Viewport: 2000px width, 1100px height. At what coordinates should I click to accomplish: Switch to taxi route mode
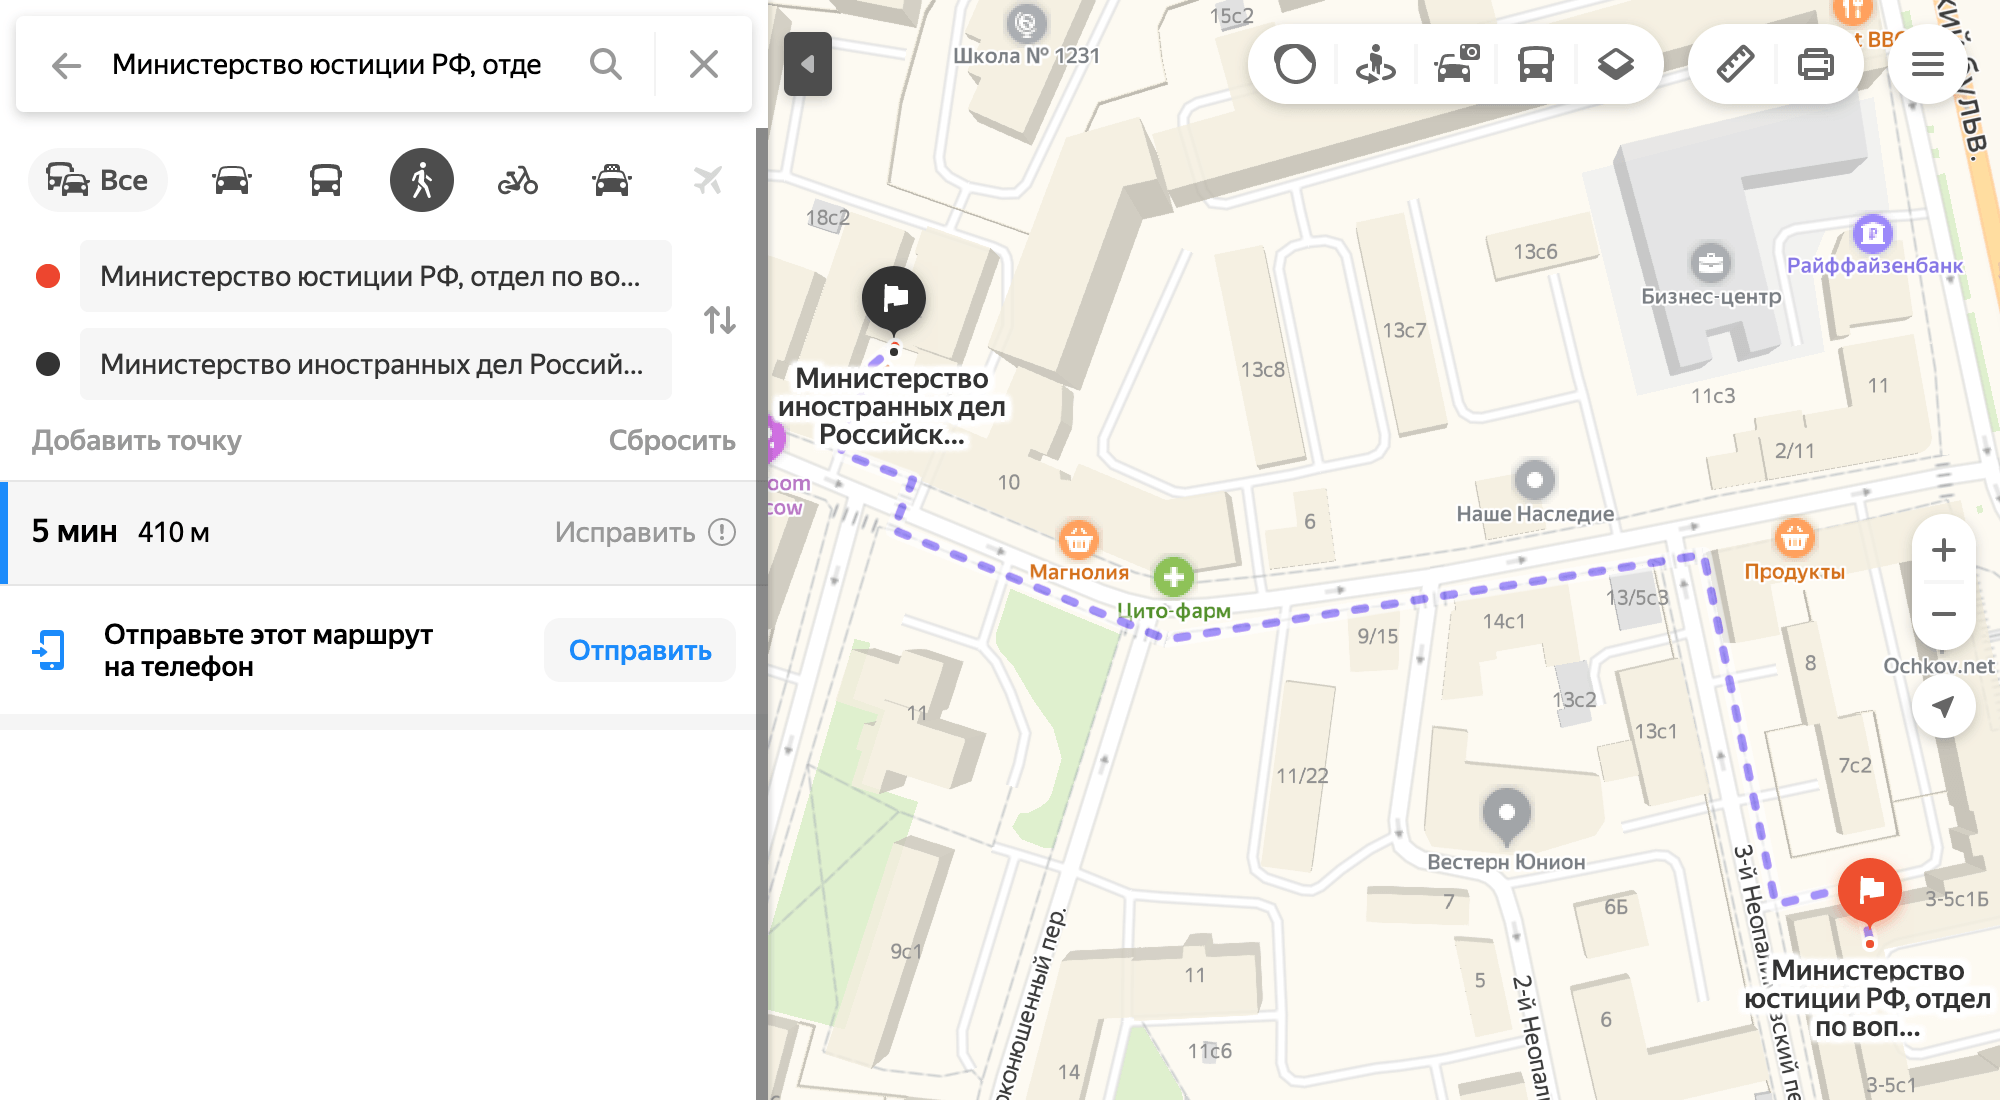coord(612,181)
